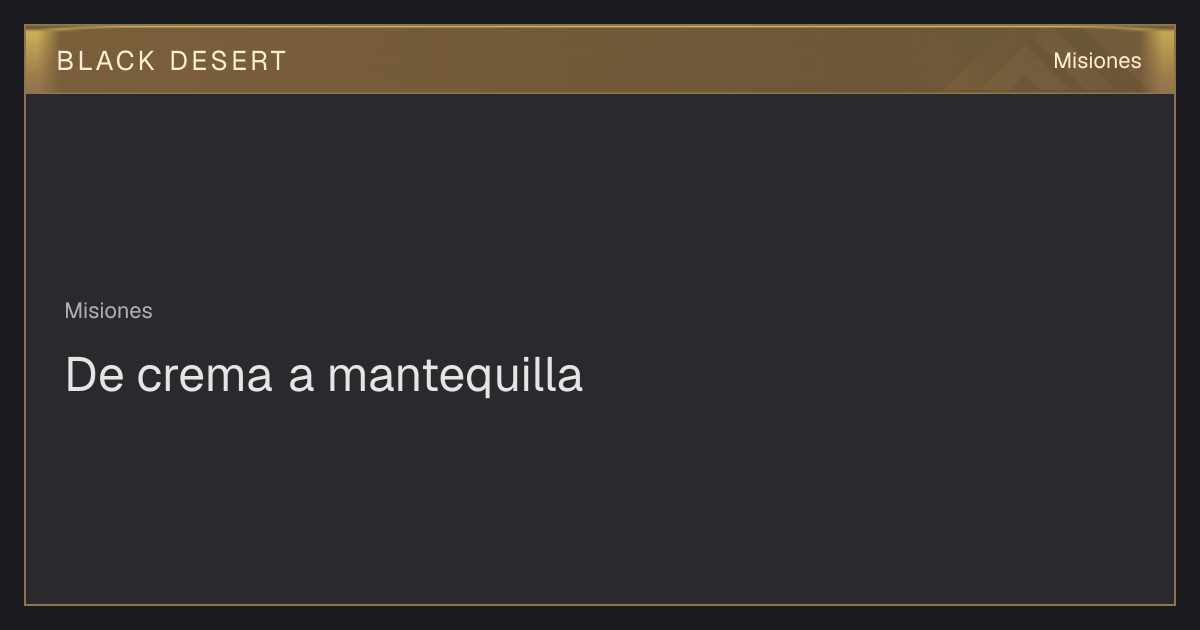Viewport: 1200px width, 630px height.
Task: Click the glowing left edge of banner
Action: [33, 60]
